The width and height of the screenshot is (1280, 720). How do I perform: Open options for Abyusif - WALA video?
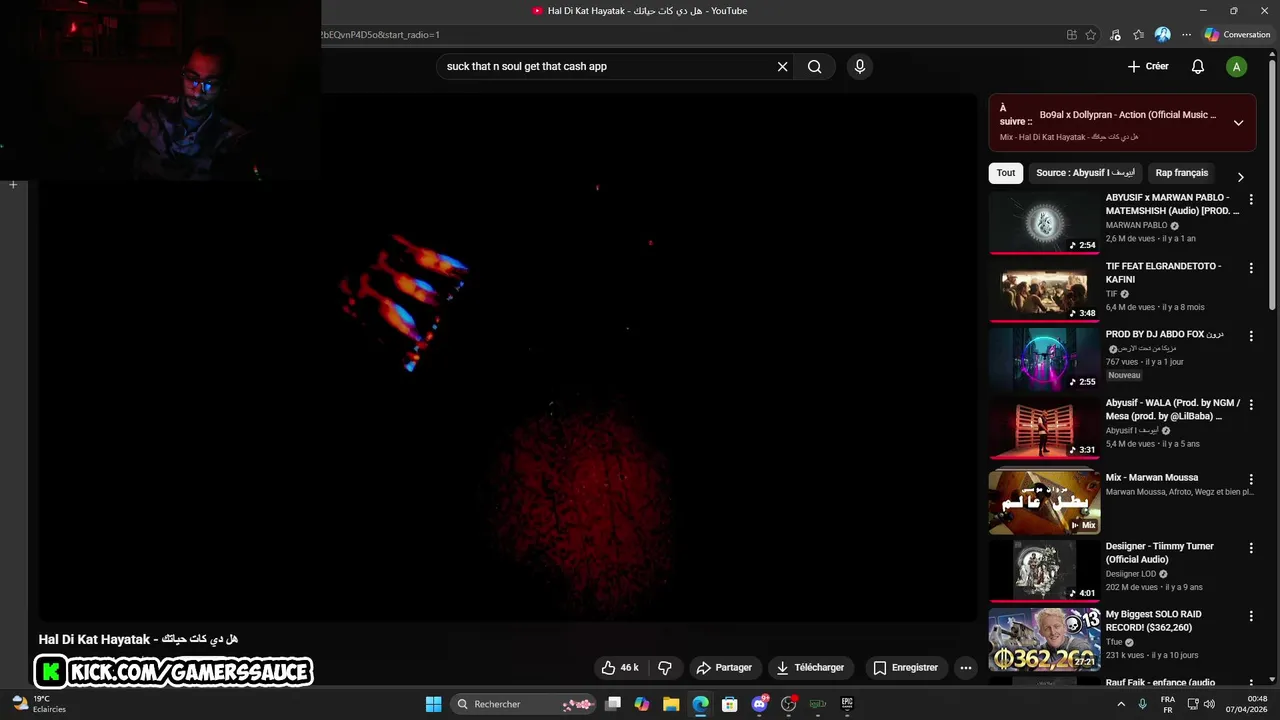[1250, 405]
